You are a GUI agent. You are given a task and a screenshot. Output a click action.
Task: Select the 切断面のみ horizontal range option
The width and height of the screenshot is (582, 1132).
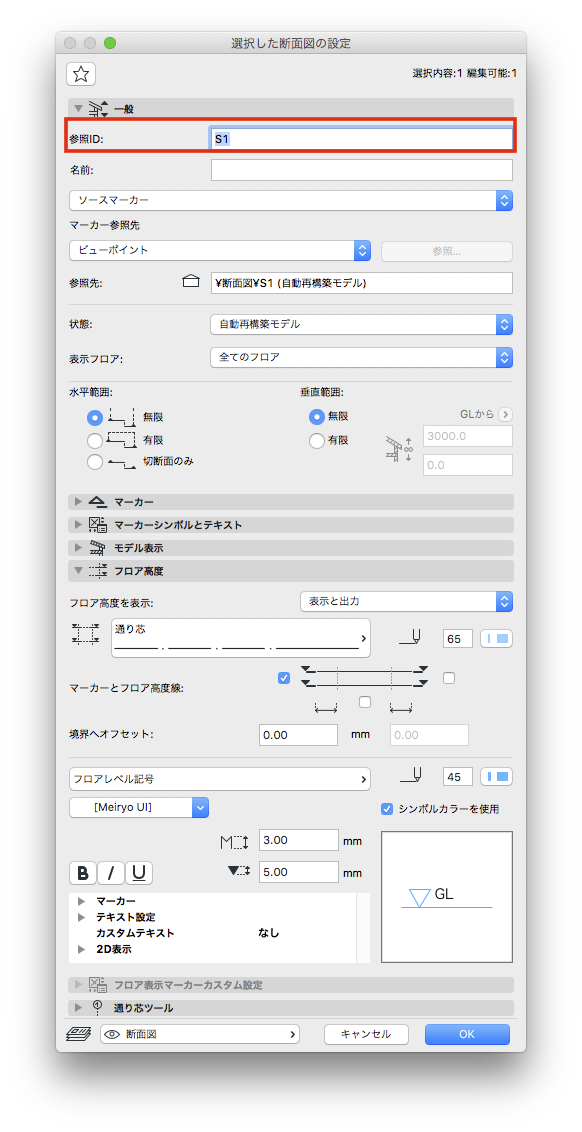click(x=95, y=463)
